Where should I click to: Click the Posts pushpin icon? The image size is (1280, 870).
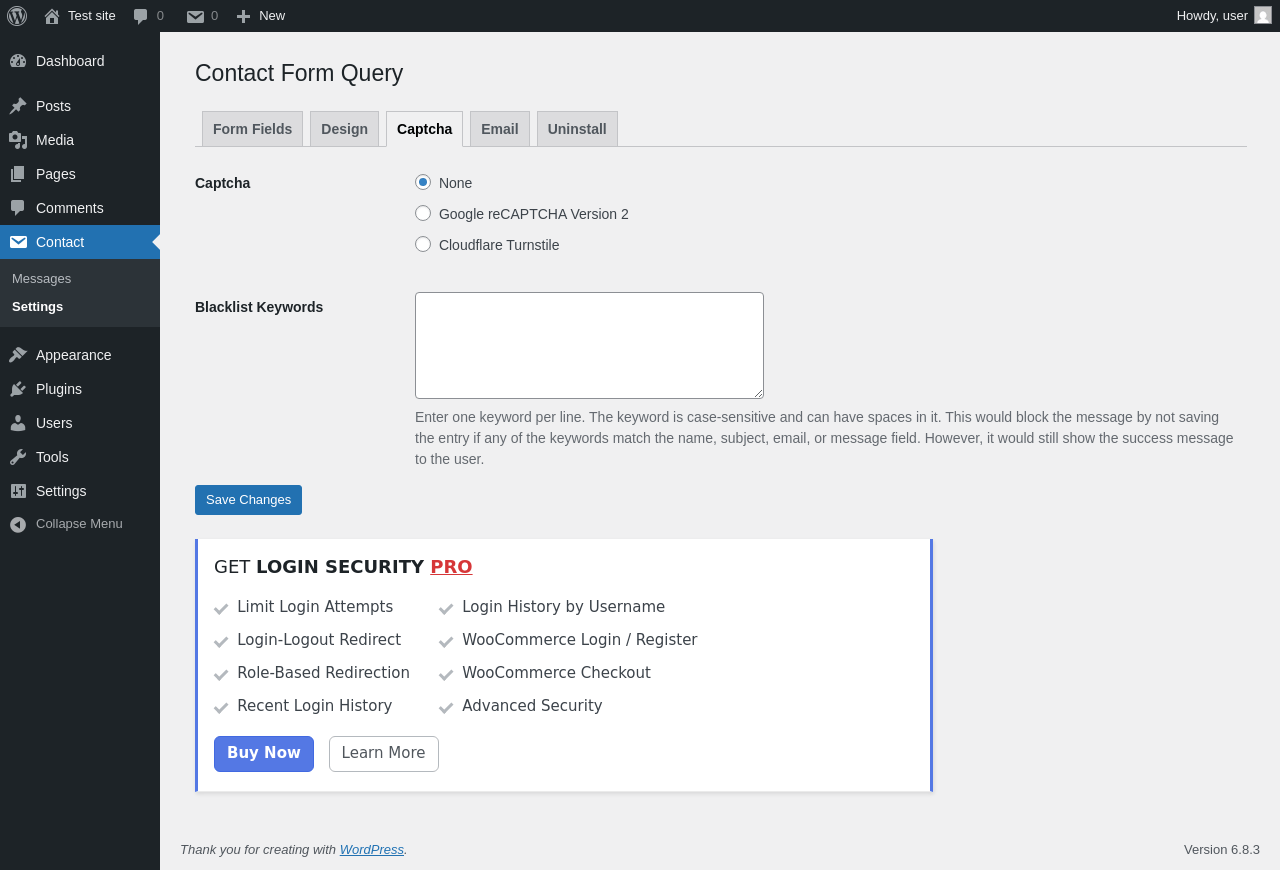click(x=18, y=106)
